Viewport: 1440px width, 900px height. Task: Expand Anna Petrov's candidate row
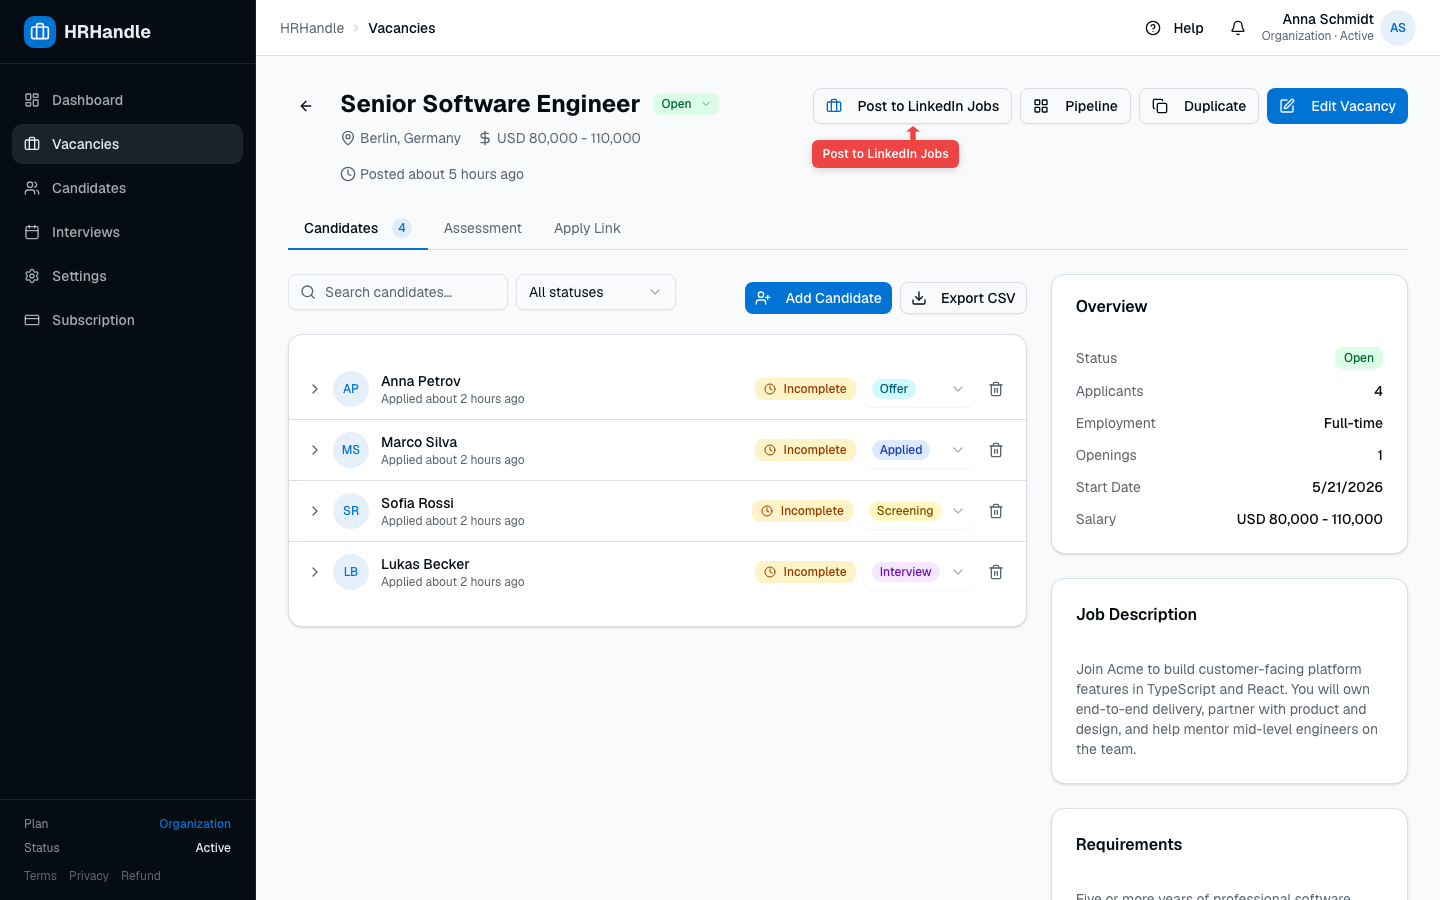pos(315,389)
